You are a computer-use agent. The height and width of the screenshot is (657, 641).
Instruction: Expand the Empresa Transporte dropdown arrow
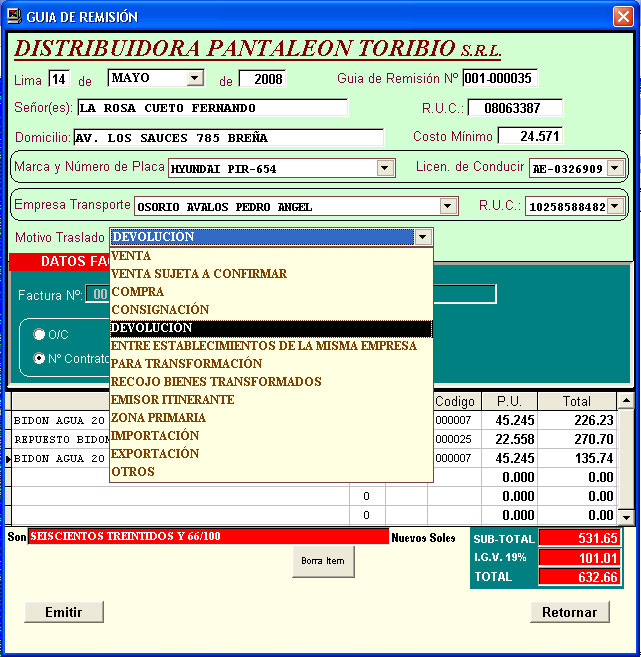[448, 206]
